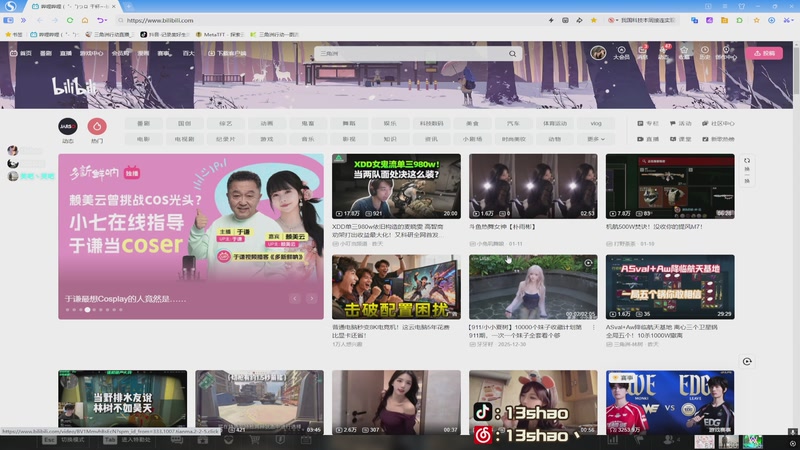Open the 创作中心 lightbulb icon

[726, 53]
